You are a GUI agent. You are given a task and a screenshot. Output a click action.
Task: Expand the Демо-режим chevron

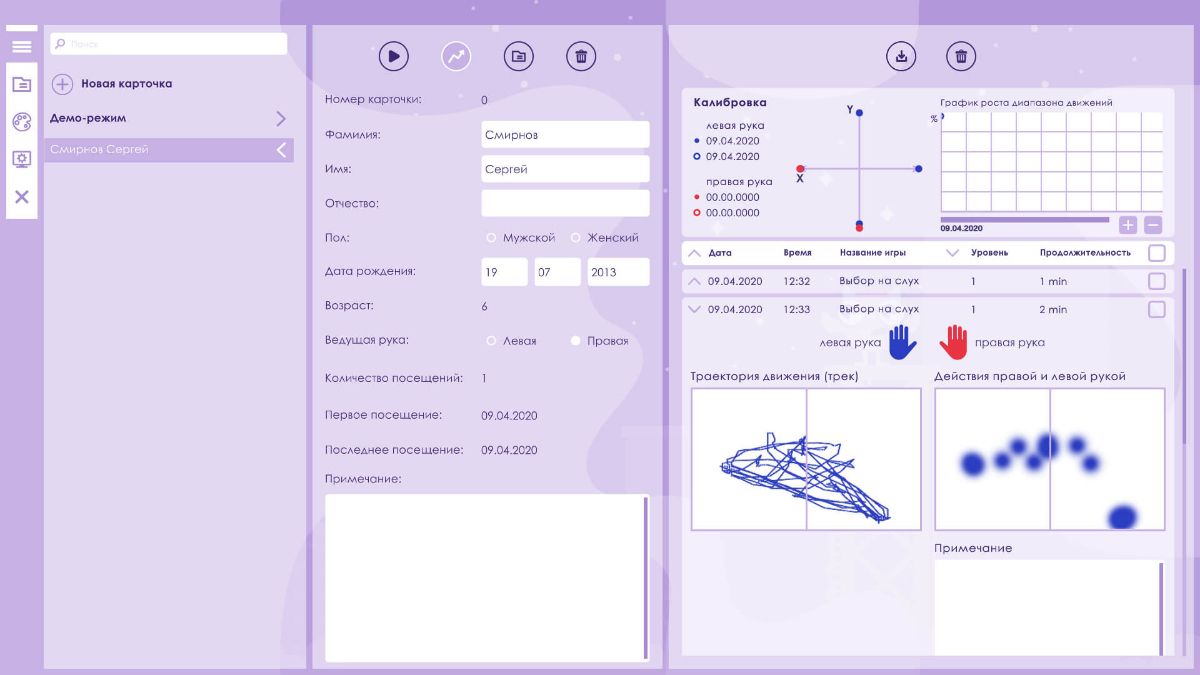281,118
